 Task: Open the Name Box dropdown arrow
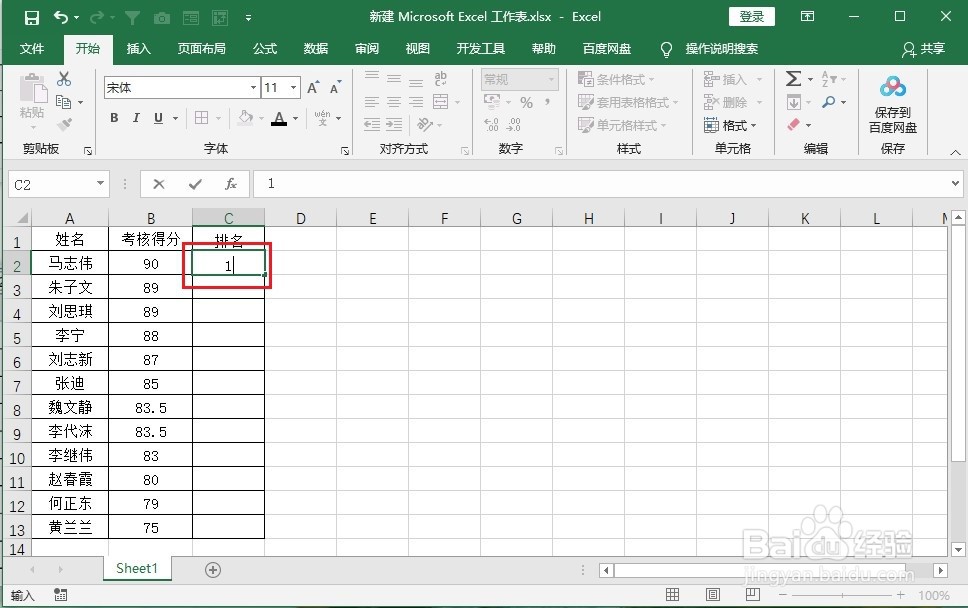click(100, 184)
